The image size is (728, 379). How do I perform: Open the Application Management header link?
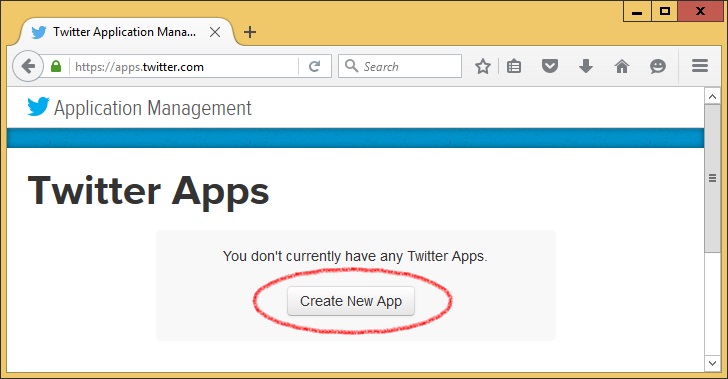pos(153,108)
